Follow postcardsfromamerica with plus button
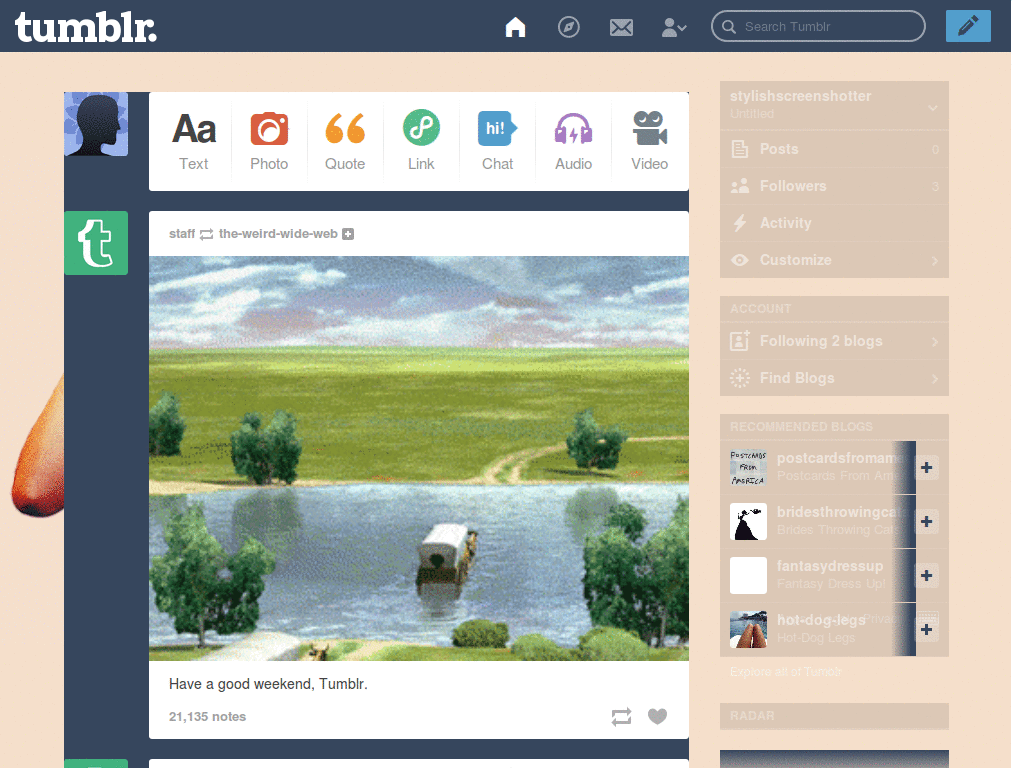 click(927, 468)
